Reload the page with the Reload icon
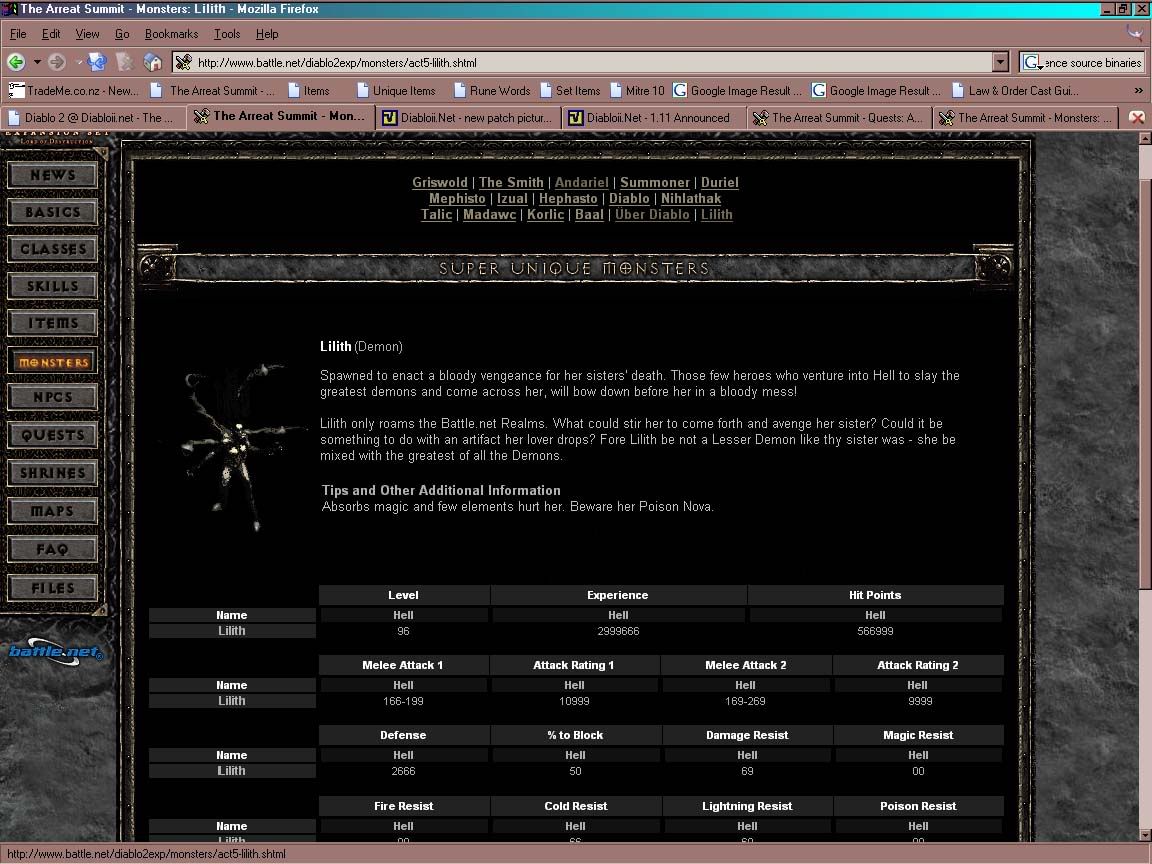 97,62
